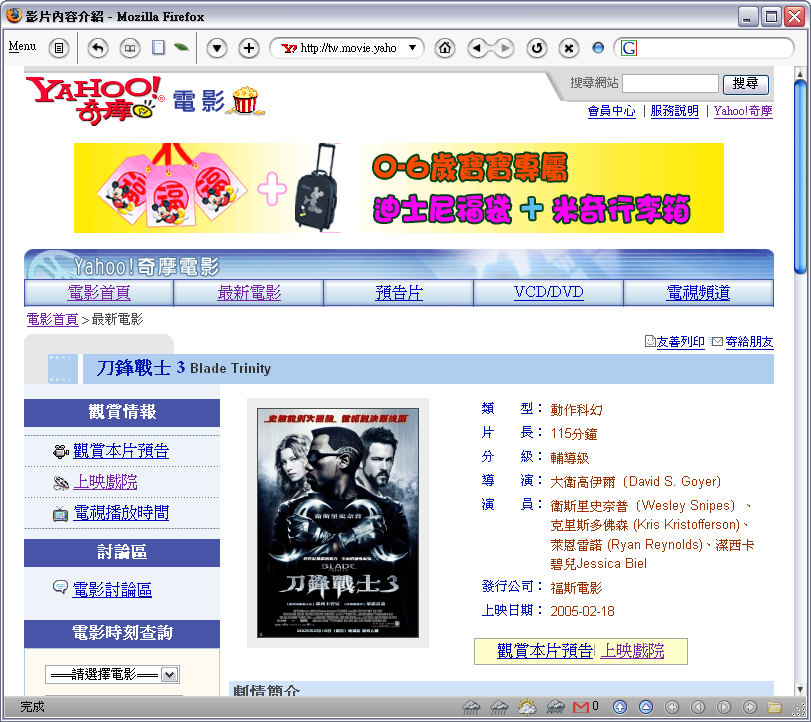Open the Gmail notifier in status bar

[582, 707]
